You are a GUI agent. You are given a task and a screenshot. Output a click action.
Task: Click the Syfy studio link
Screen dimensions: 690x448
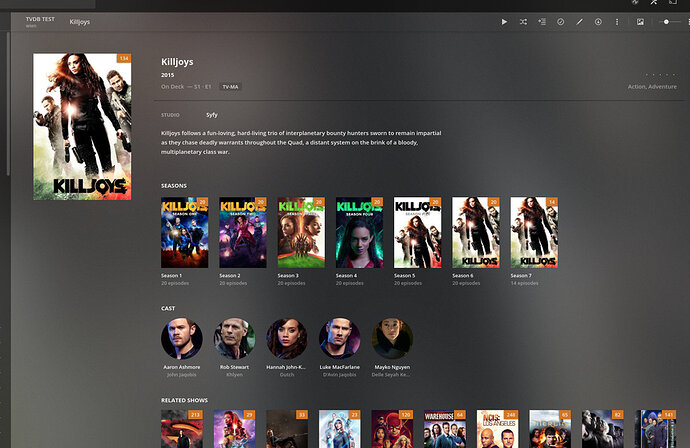click(x=212, y=115)
